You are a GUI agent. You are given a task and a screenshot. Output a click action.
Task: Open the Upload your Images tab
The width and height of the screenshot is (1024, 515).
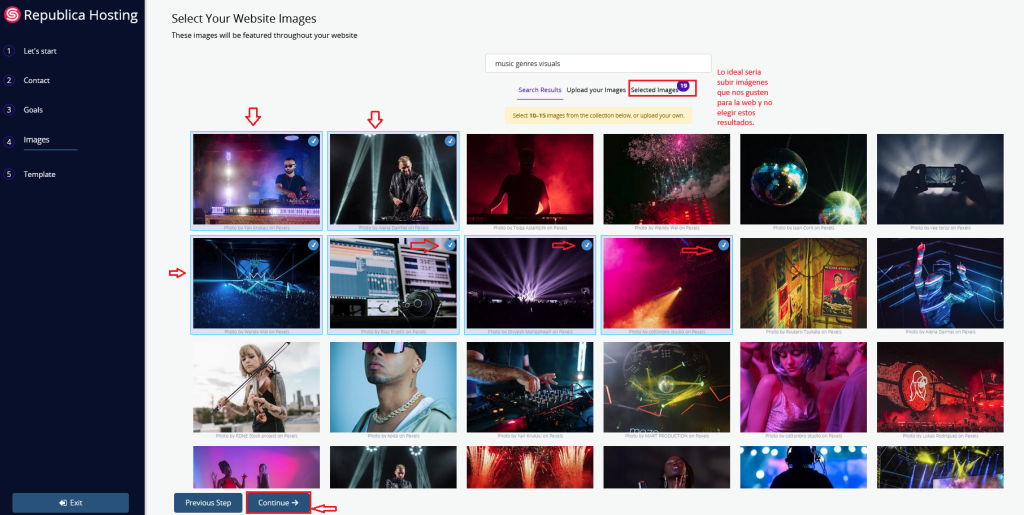point(596,90)
